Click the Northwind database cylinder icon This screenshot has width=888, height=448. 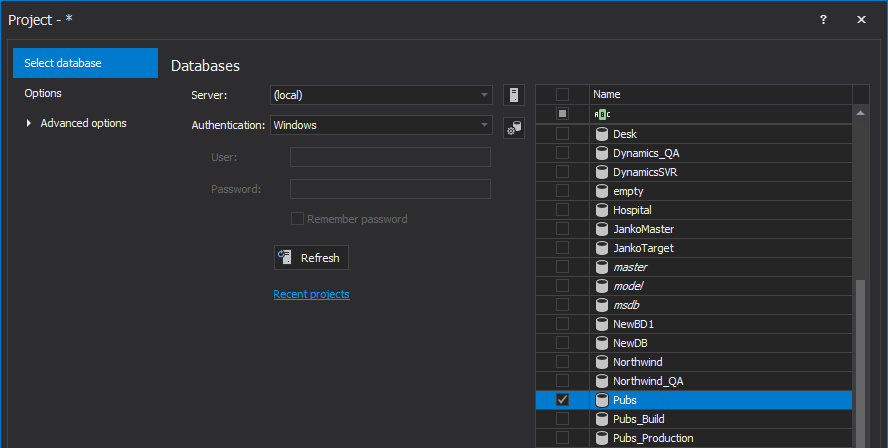click(x=602, y=362)
